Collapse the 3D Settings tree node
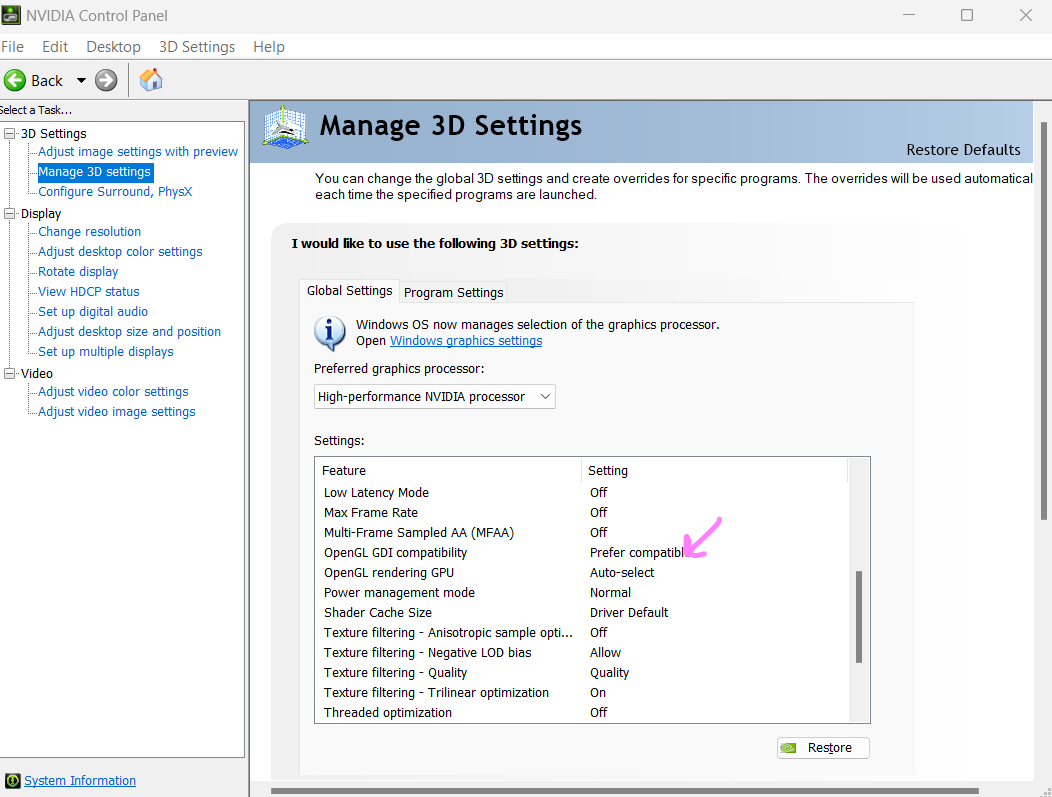The image size is (1052, 797). pos(9,134)
